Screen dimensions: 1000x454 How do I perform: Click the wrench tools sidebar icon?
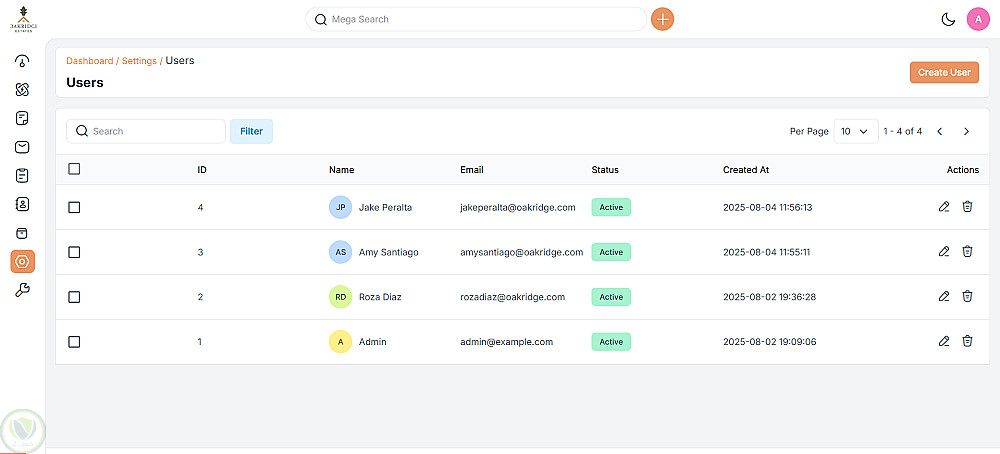22,290
